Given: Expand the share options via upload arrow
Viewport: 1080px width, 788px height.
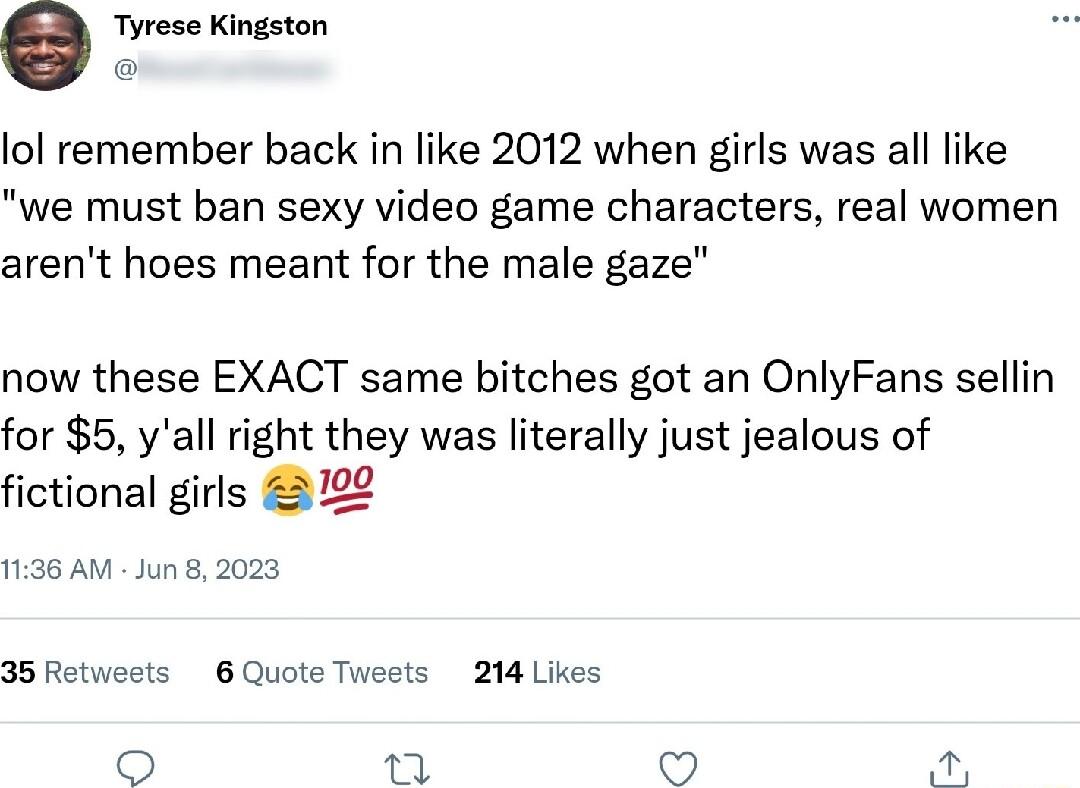Looking at the screenshot, I should (948, 768).
